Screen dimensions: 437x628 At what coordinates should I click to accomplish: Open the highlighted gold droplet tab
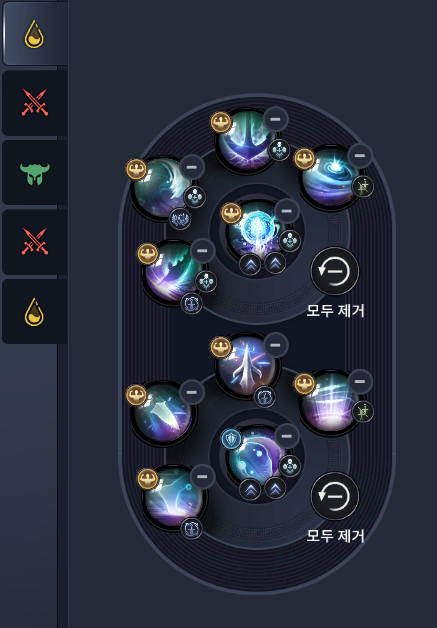tap(35, 34)
